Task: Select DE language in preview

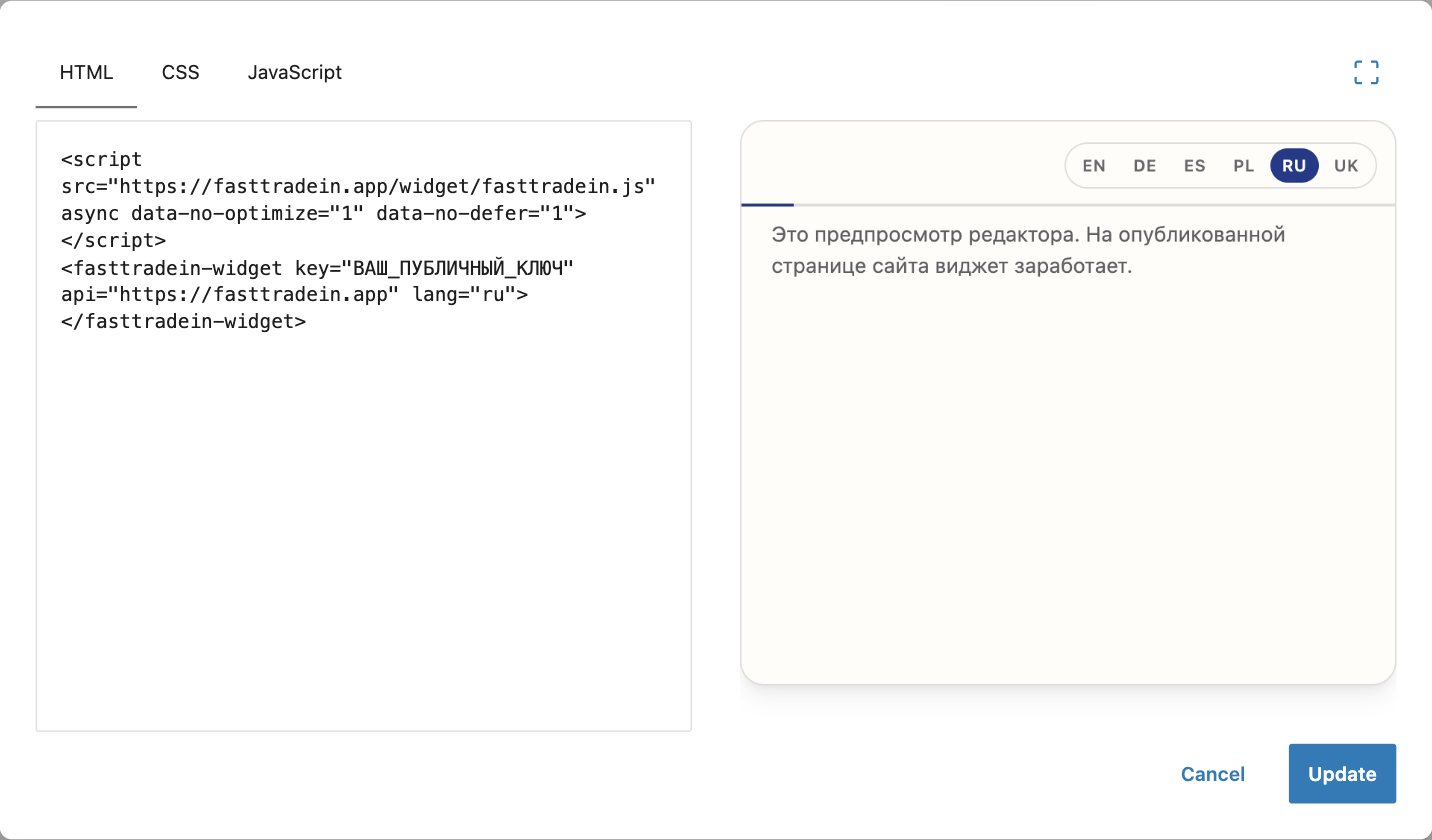Action: 1145,166
